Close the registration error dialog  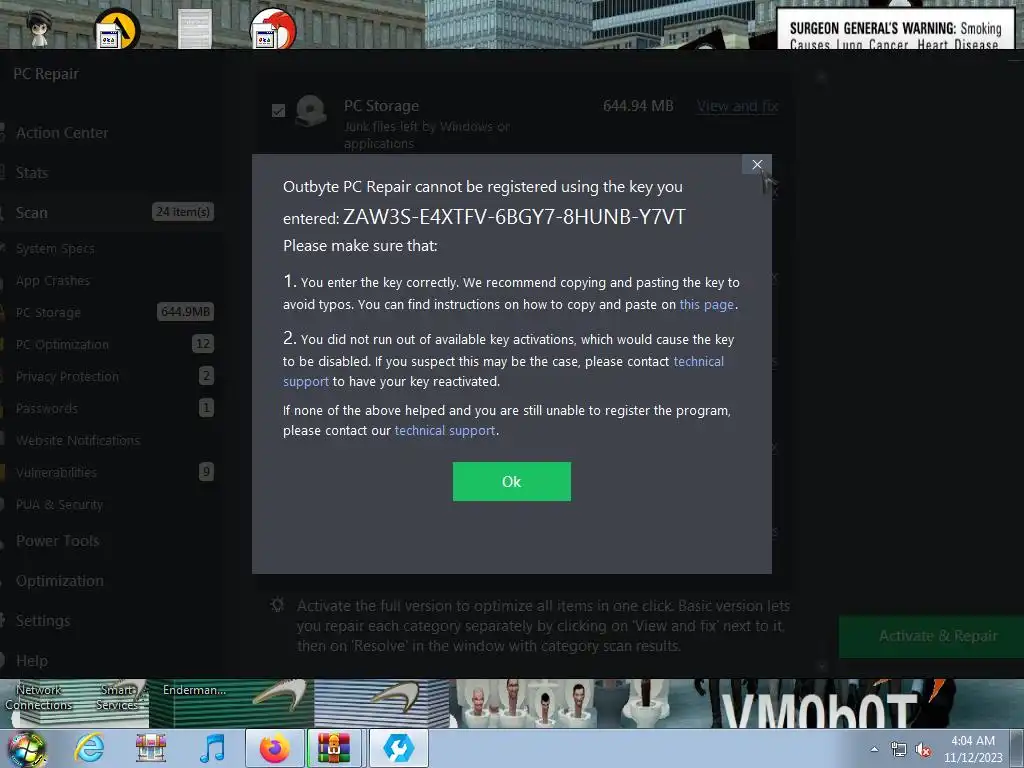(757, 165)
